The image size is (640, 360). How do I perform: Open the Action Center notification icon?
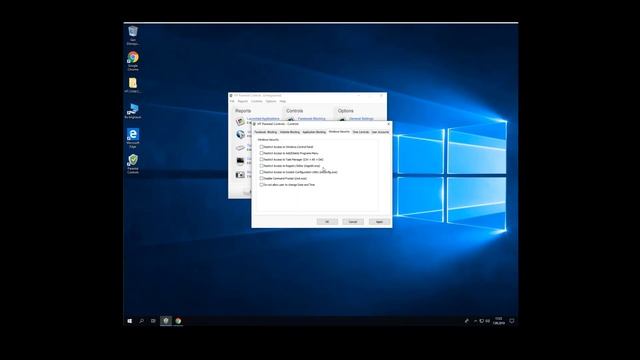511,321
